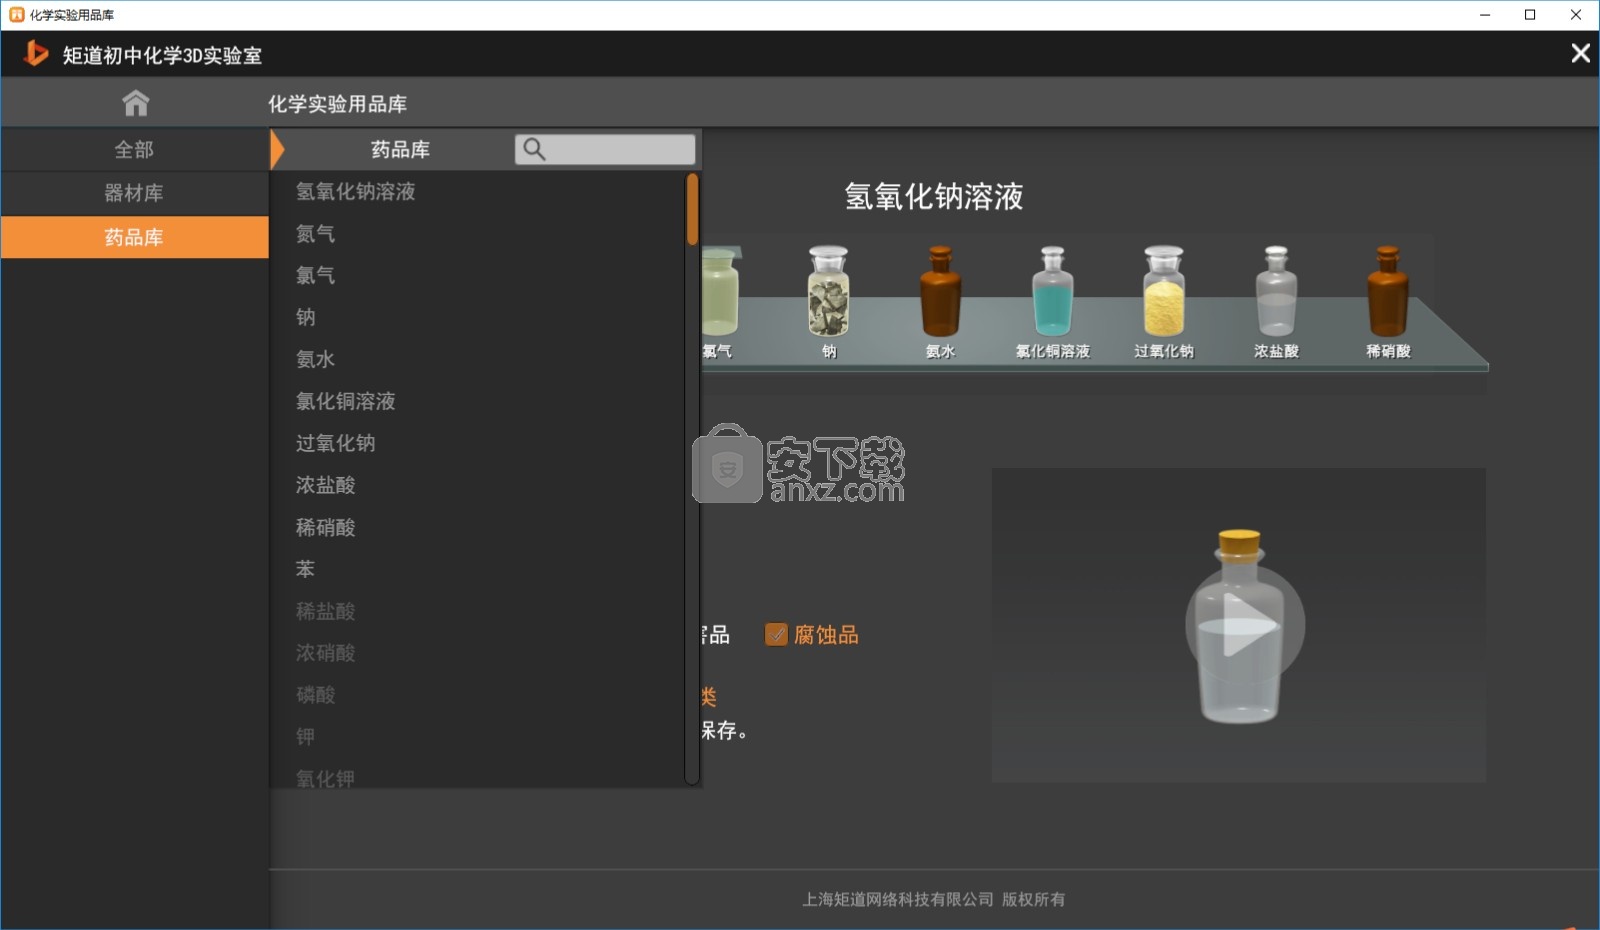Focus the search input field

tap(605, 149)
